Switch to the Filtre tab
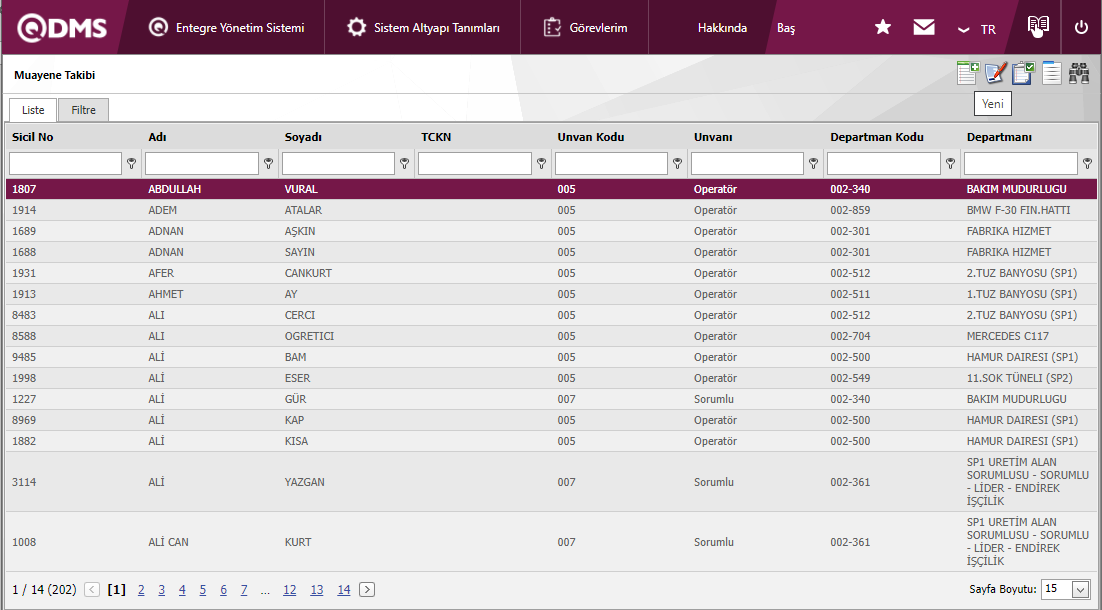 point(83,110)
